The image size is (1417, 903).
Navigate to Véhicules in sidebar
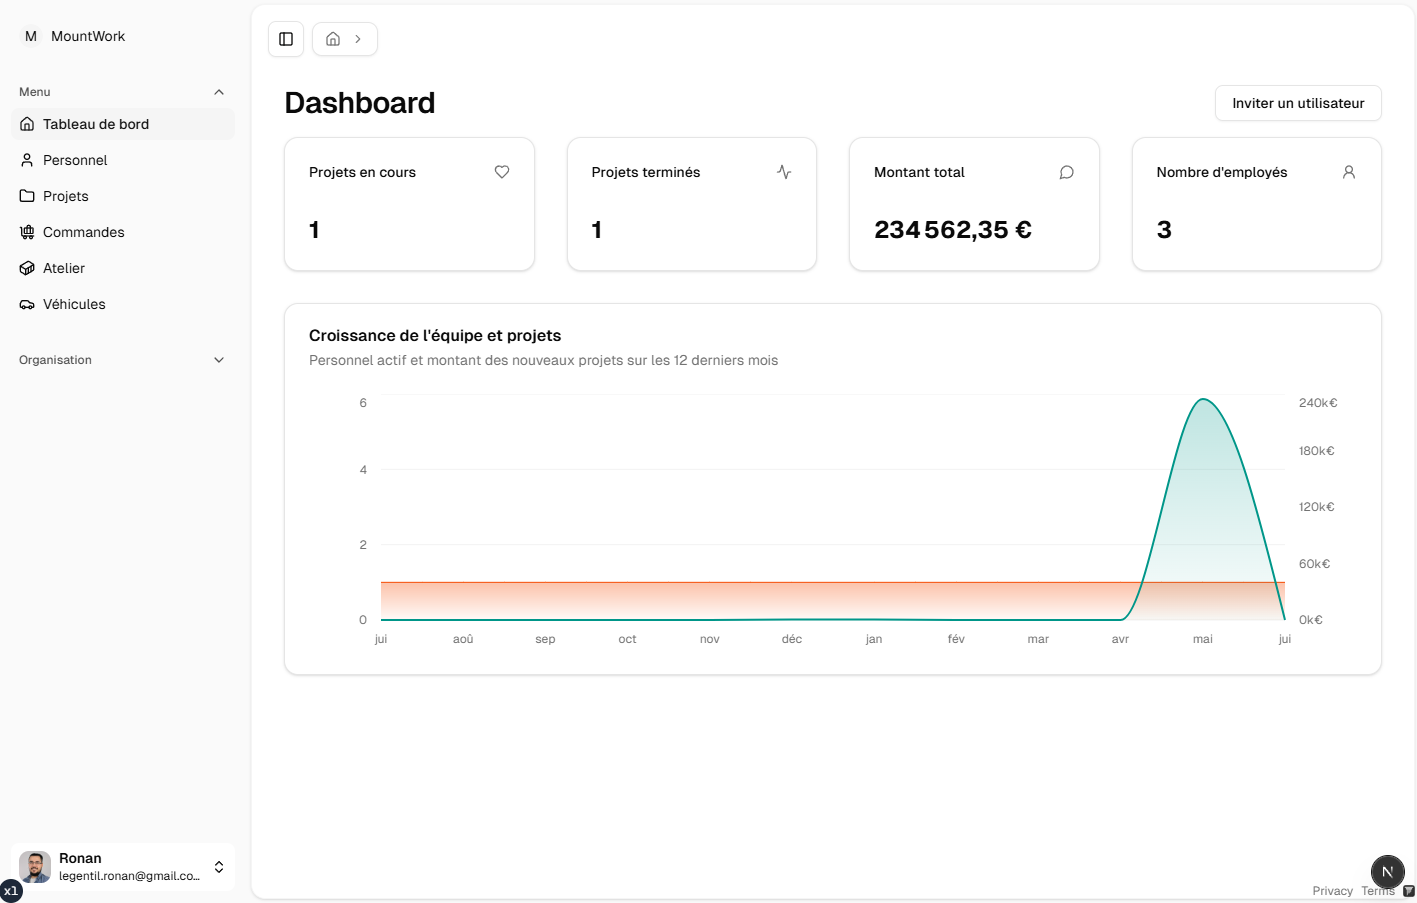(x=74, y=304)
